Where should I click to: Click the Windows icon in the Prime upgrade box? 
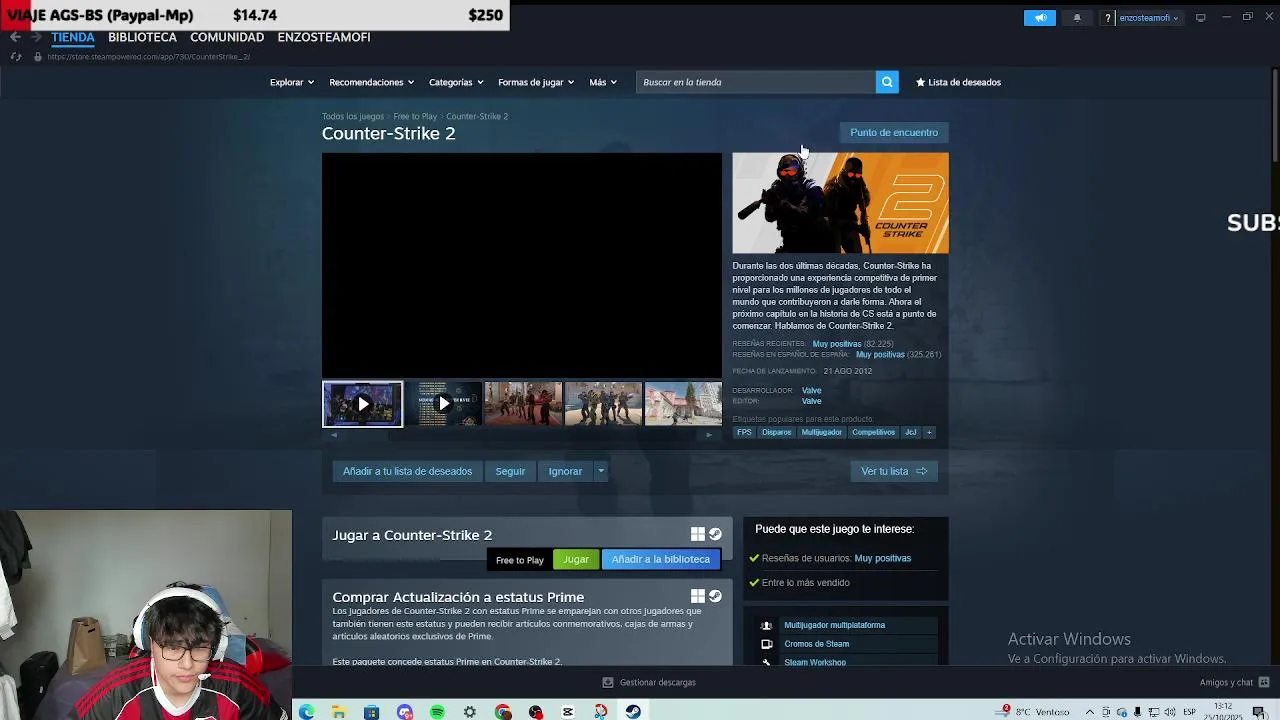pos(698,596)
